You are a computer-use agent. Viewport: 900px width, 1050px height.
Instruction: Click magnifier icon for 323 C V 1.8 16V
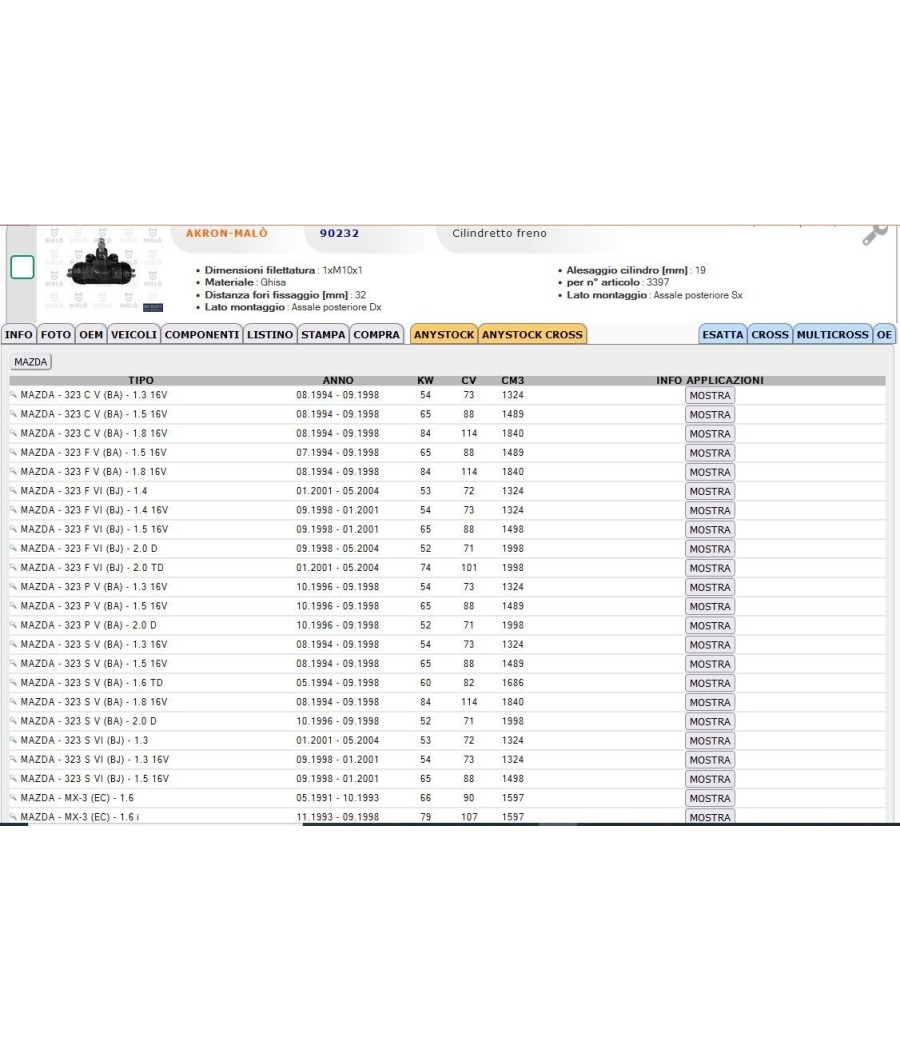pos(13,433)
